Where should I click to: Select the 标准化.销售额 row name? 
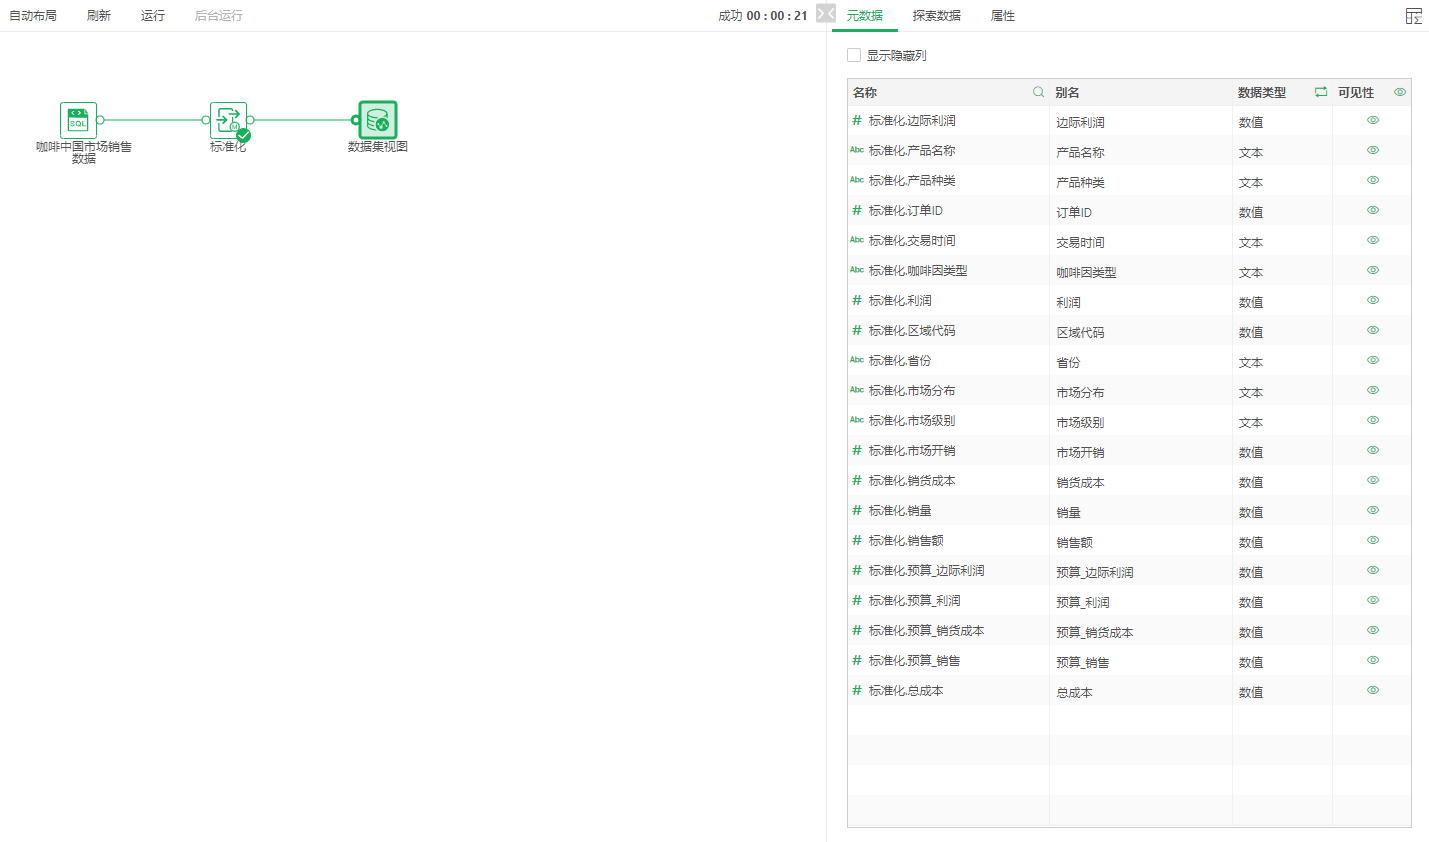pos(906,540)
